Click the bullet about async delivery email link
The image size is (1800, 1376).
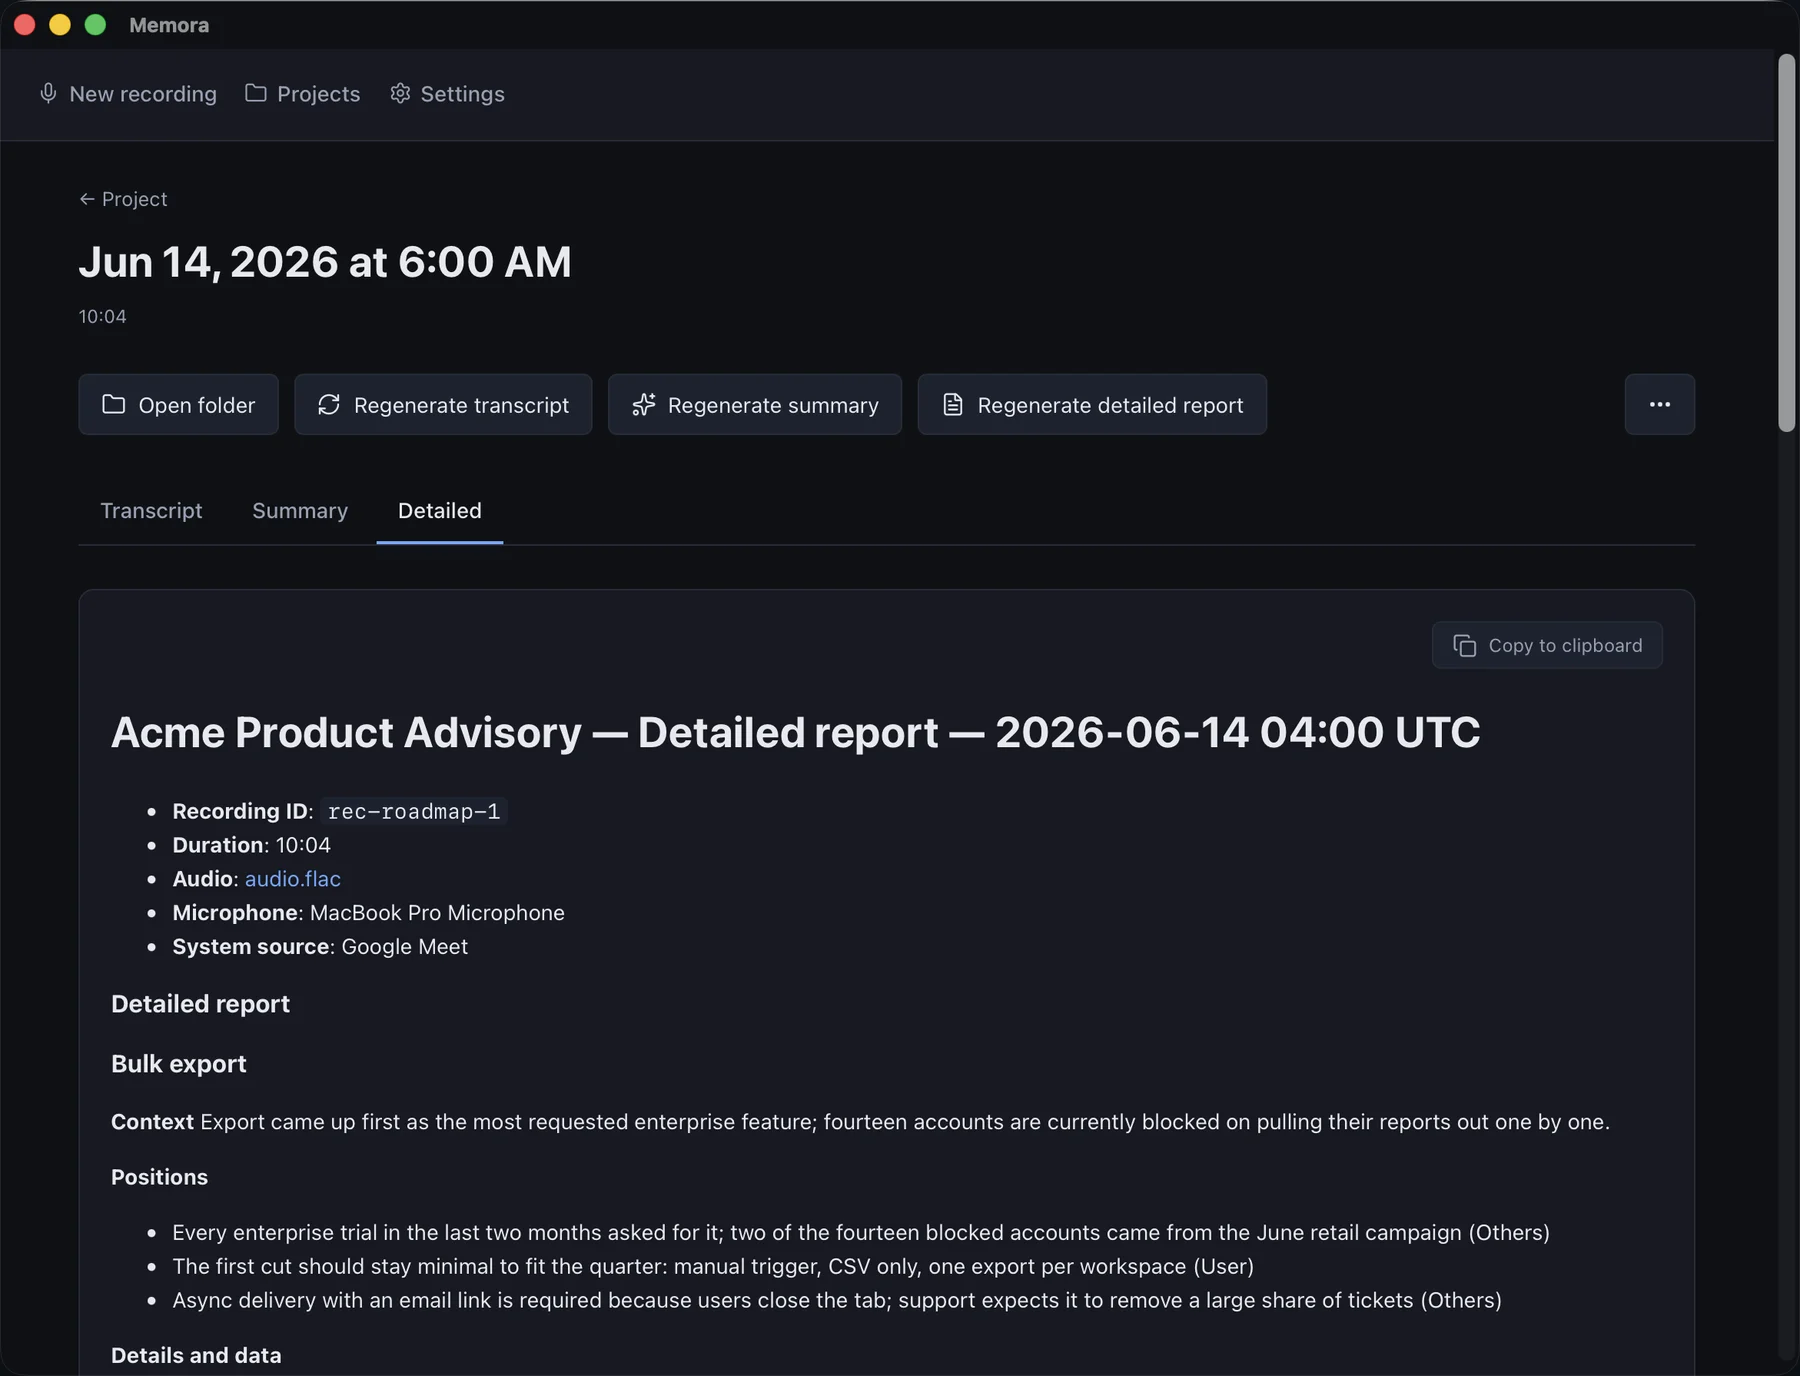(837, 1301)
